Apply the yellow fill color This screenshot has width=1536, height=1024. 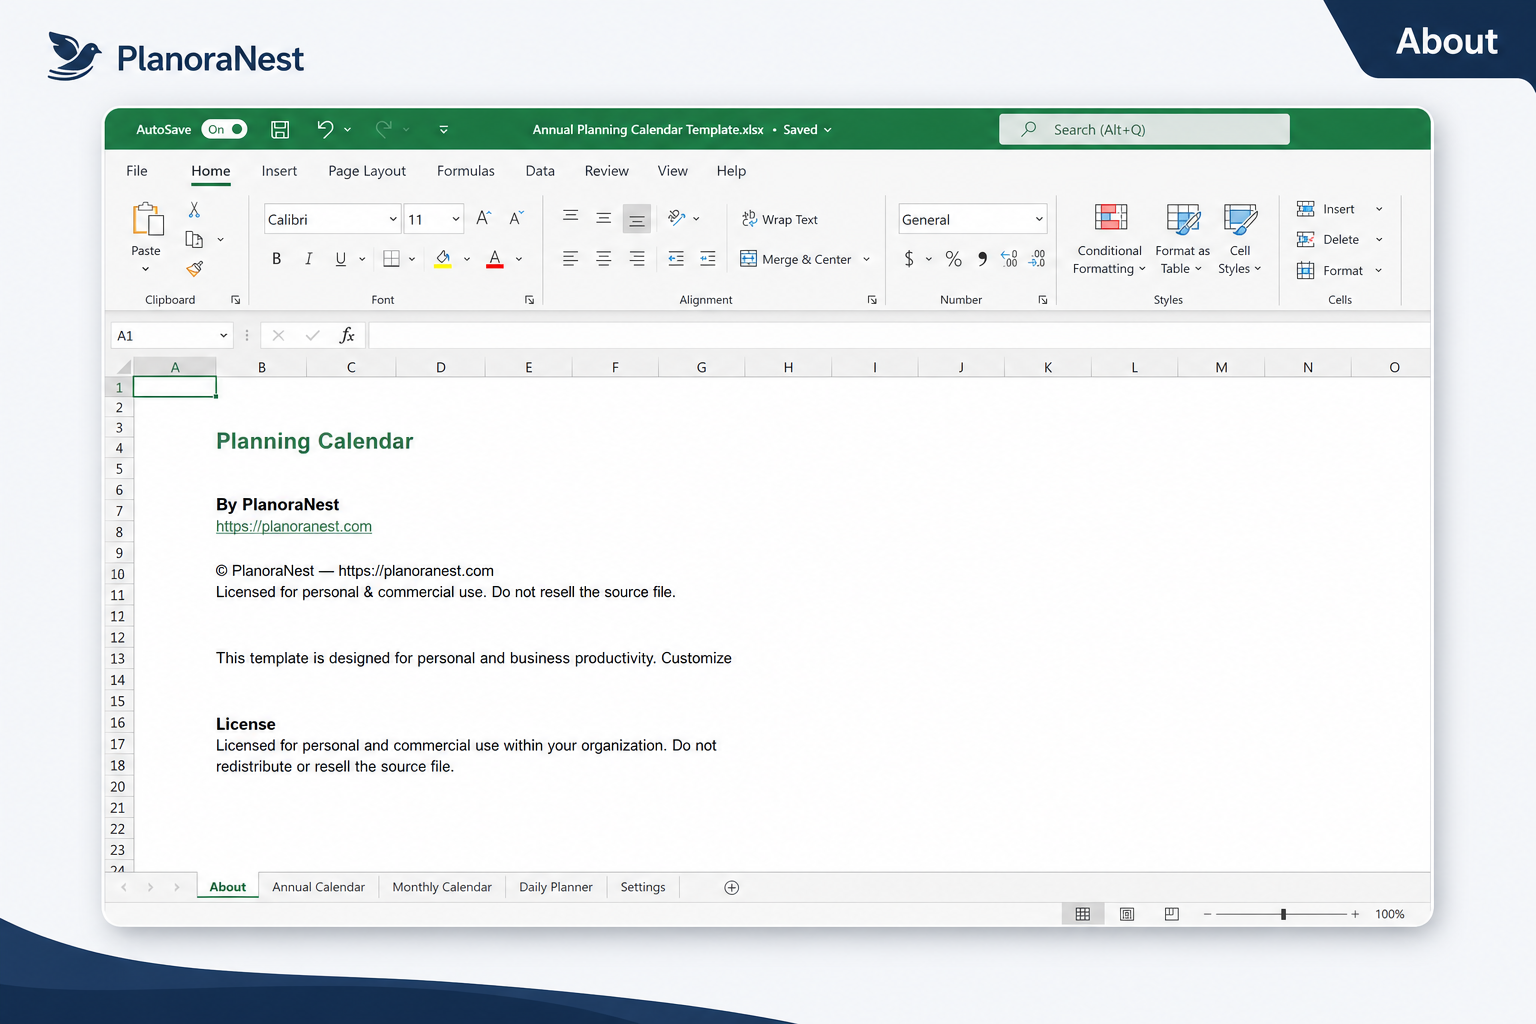coord(443,259)
